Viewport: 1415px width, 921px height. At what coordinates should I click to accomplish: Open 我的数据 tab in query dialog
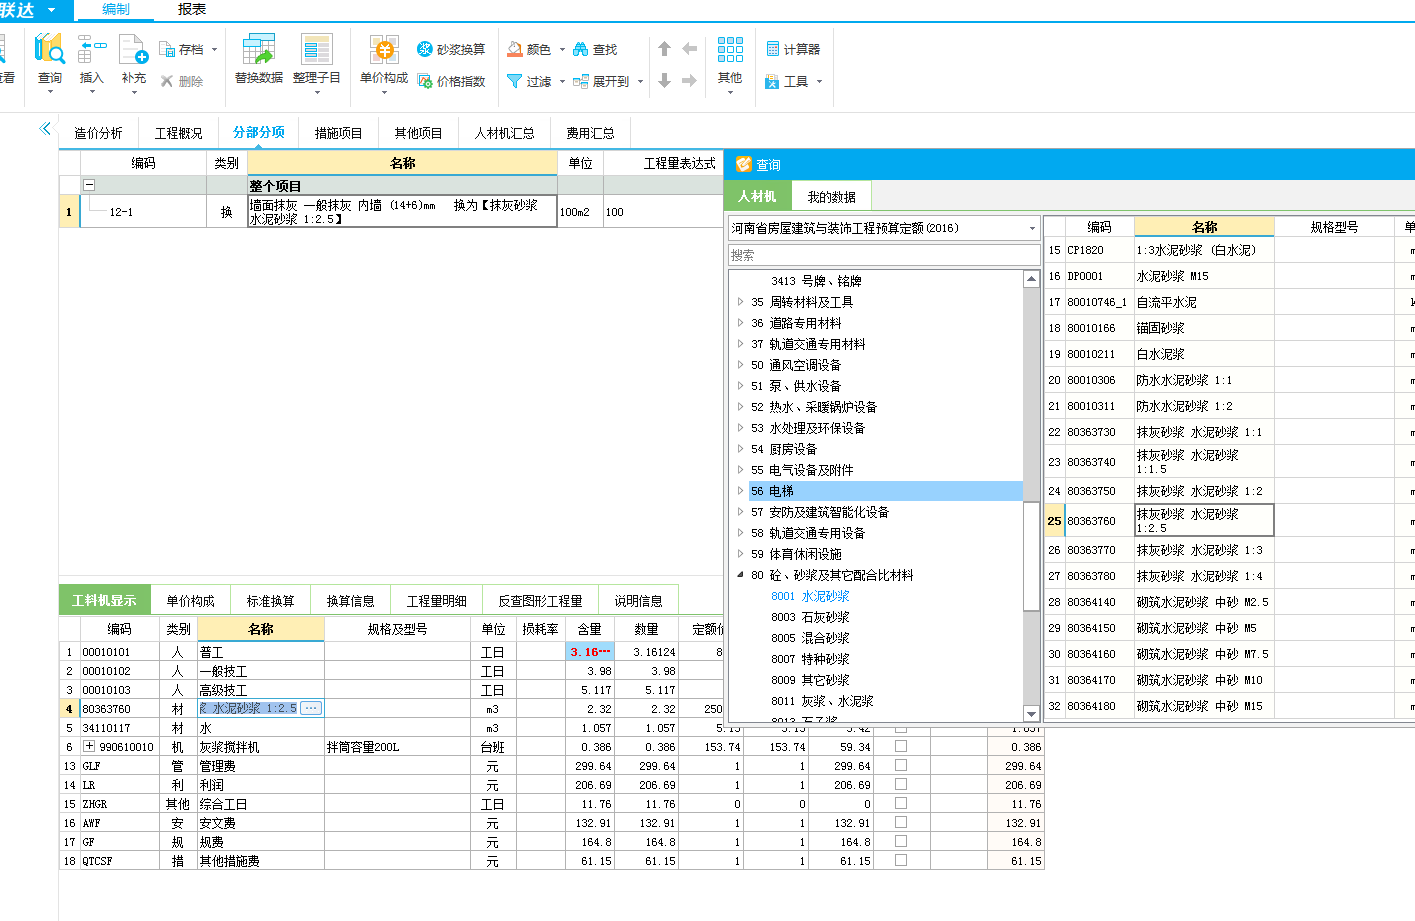pos(832,196)
